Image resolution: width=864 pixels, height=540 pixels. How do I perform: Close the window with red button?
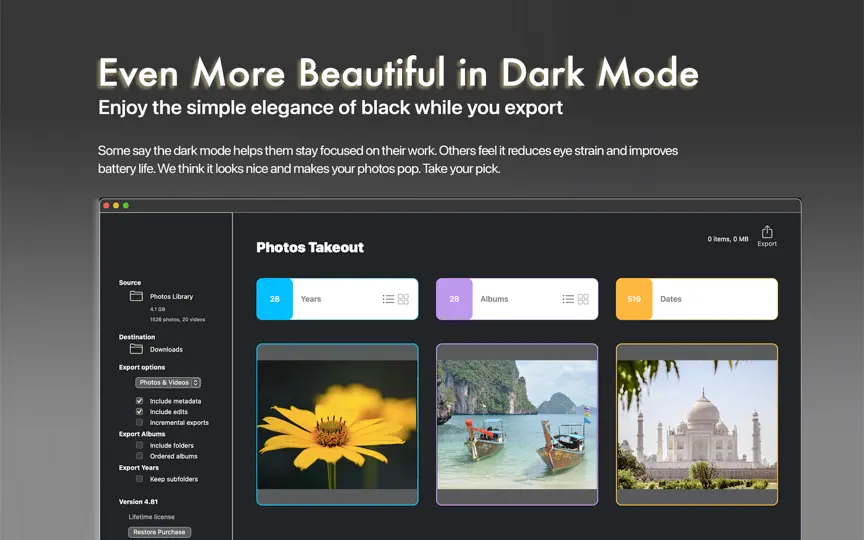106,206
